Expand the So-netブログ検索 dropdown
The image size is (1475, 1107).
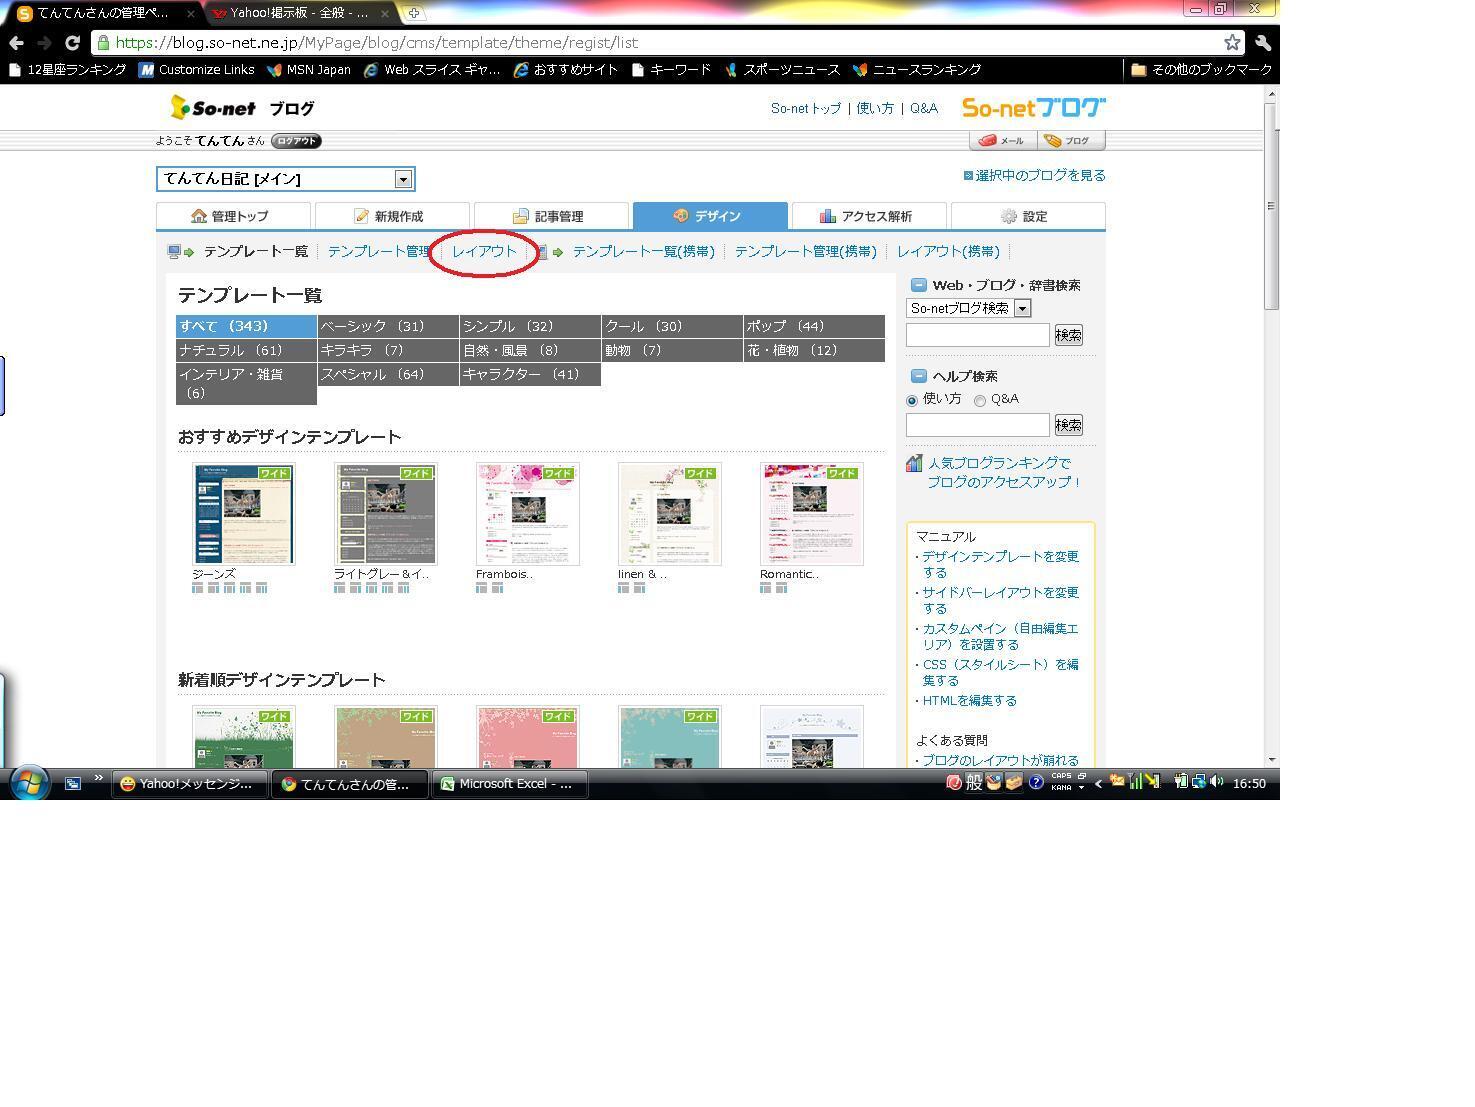[x=968, y=308]
